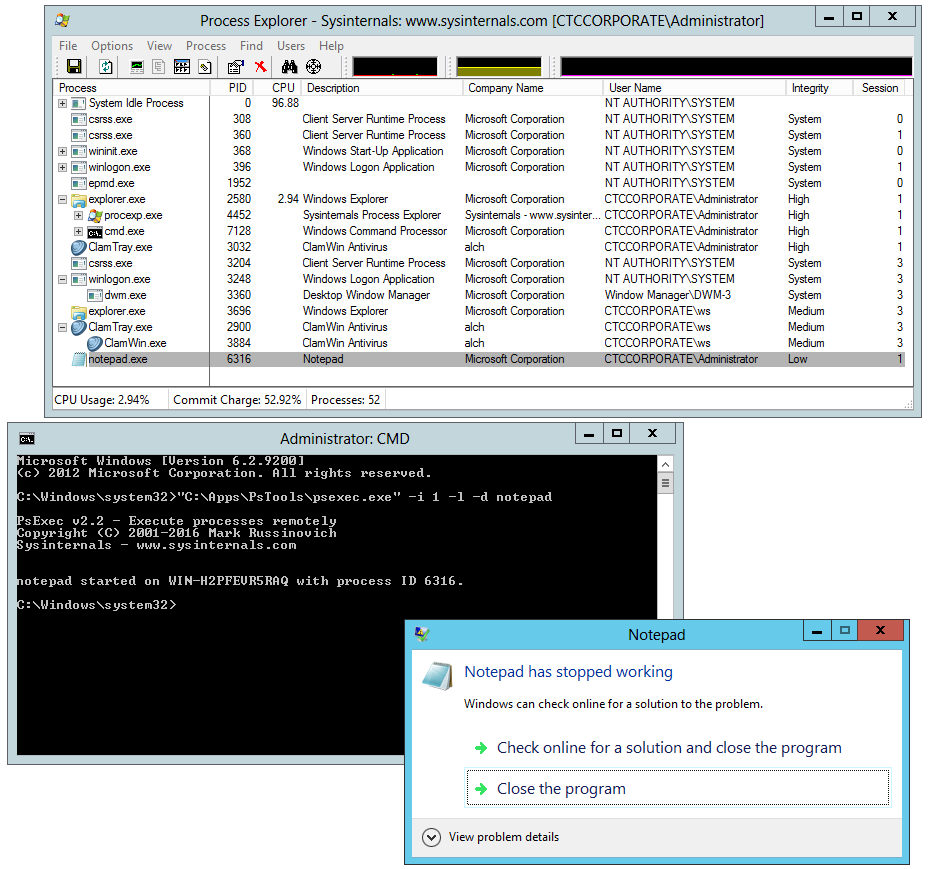The width and height of the screenshot is (929, 869).
Task: Open System Information via the graph toolbar icon
Action: [x=137, y=66]
